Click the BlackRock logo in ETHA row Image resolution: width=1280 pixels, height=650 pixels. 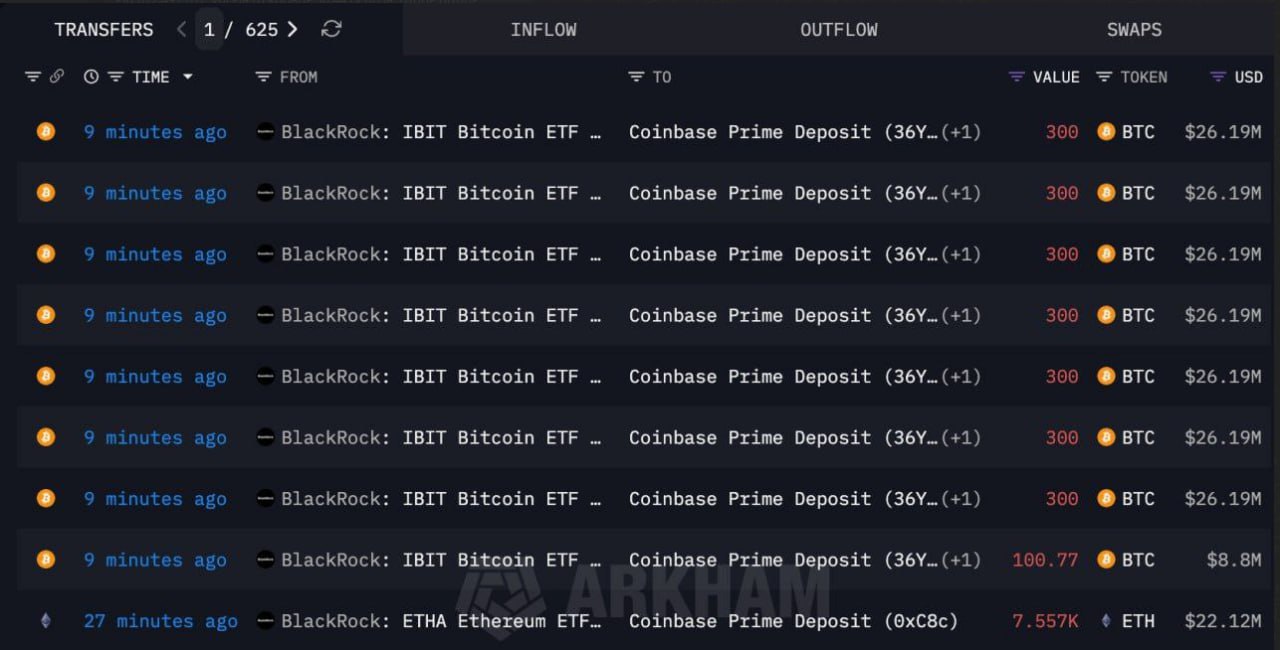point(265,621)
